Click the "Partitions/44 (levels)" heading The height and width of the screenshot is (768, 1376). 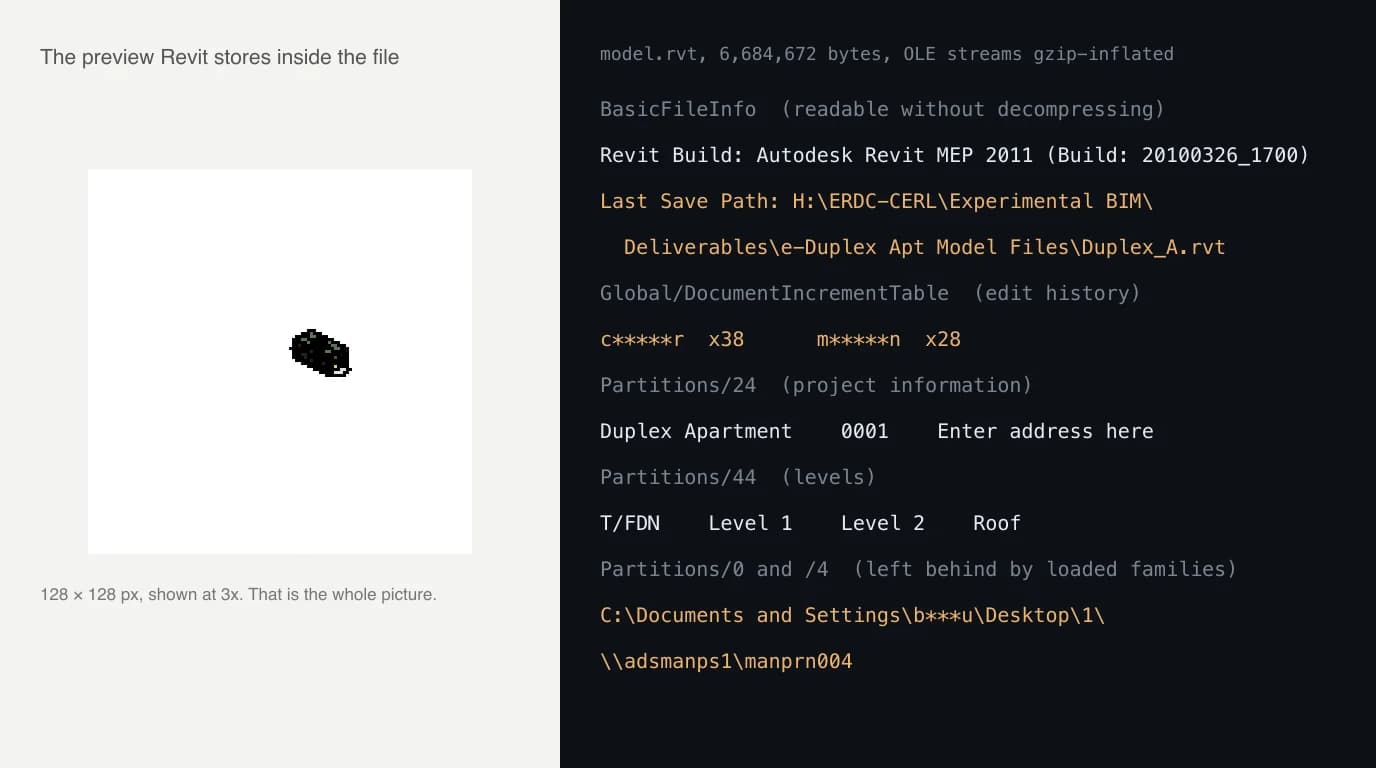pyautogui.click(x=738, y=477)
